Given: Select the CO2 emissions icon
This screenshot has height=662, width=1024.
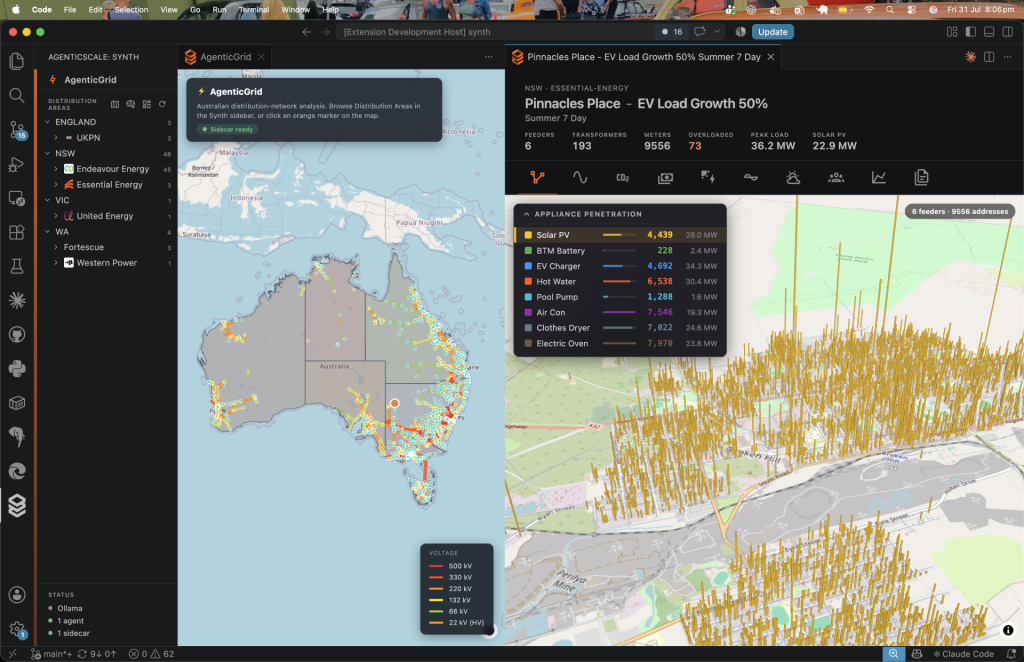Looking at the screenshot, I should pyautogui.click(x=622, y=178).
